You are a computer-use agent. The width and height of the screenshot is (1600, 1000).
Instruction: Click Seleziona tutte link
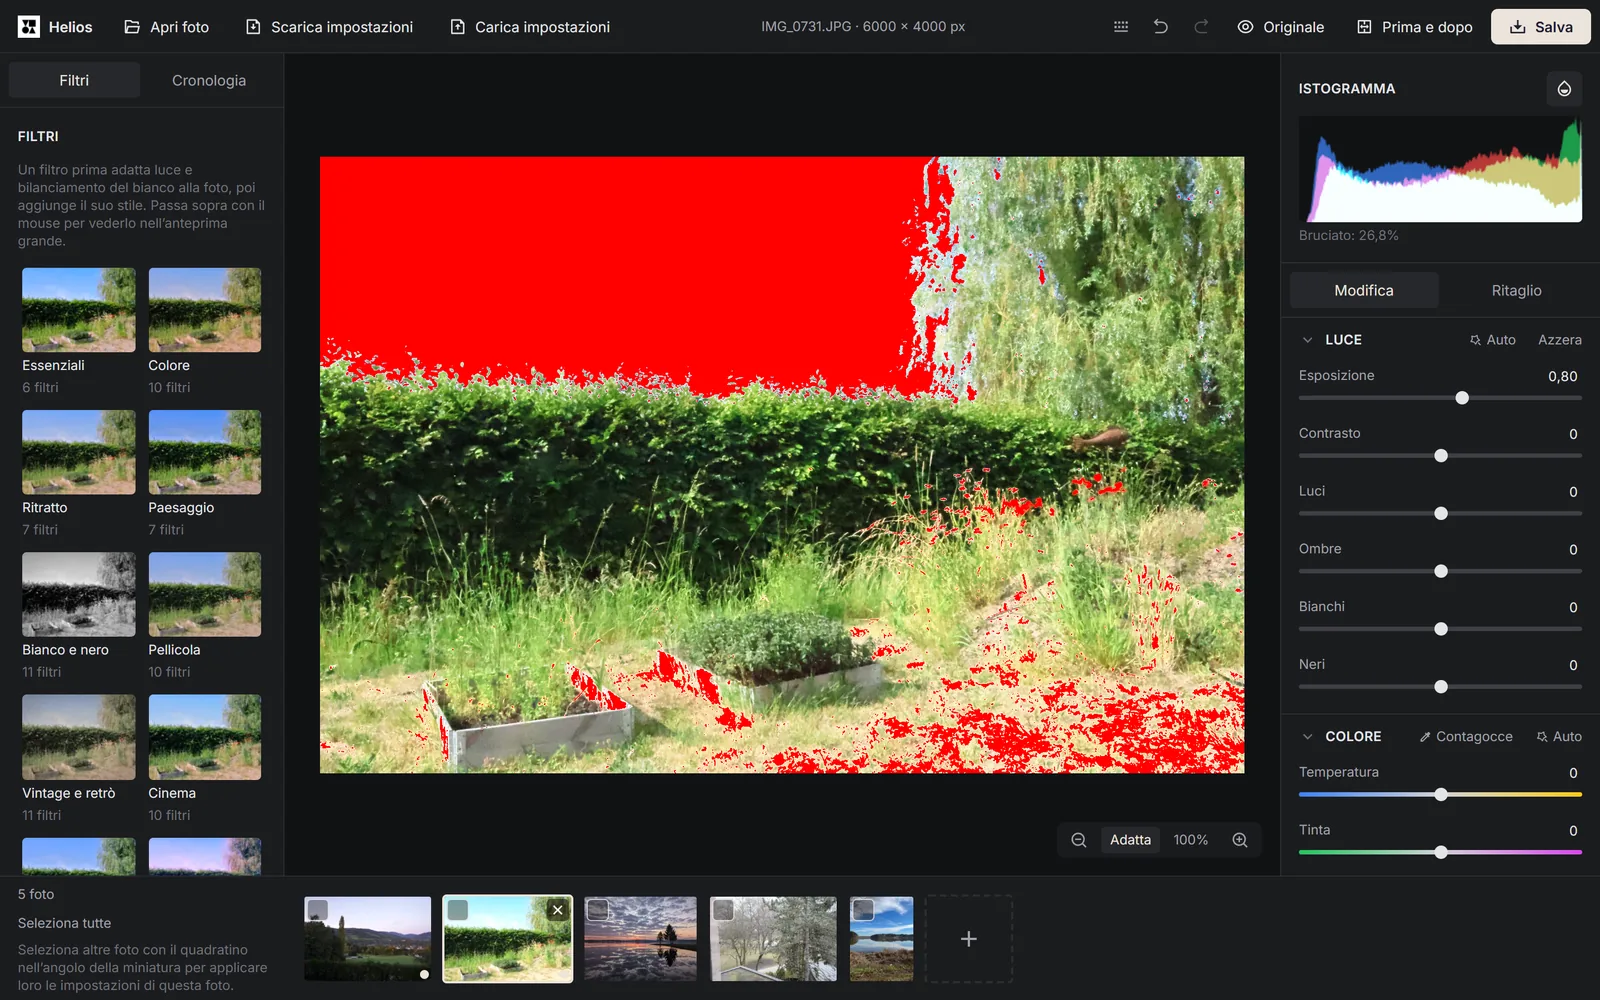[64, 923]
